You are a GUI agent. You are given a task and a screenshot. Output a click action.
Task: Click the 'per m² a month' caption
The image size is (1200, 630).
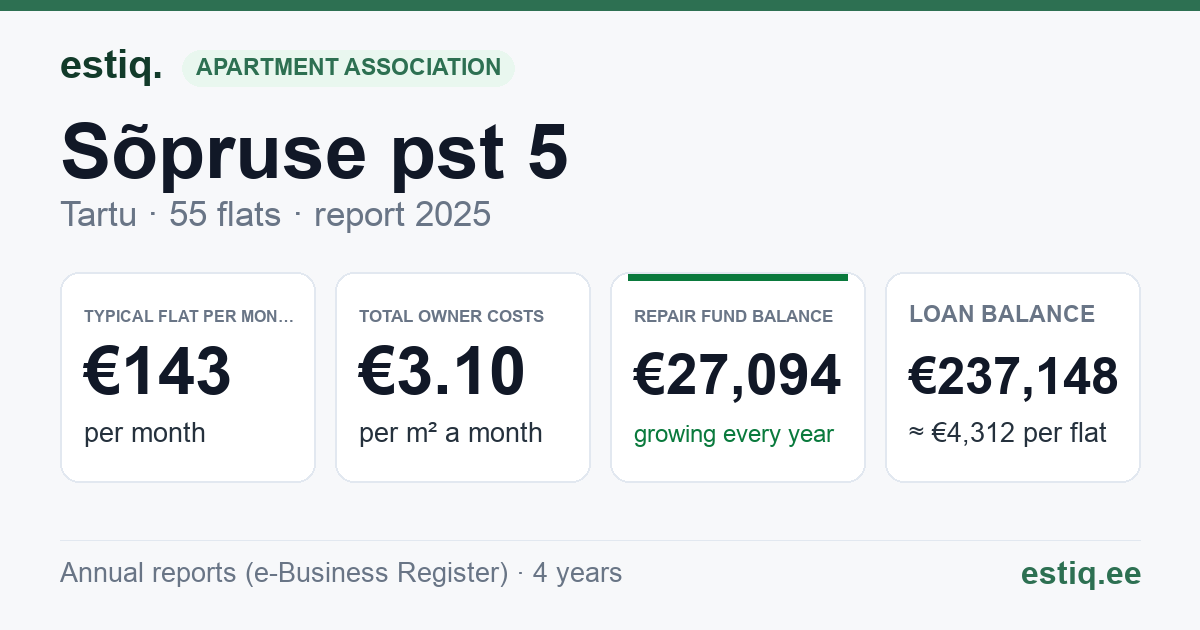[451, 433]
